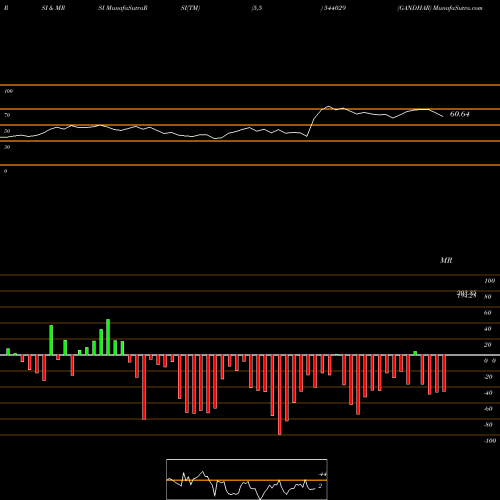The width and height of the screenshot is (500, 500).
Task: Click the longest red MR histogram bar reaching -100
Action: [x=280, y=395]
